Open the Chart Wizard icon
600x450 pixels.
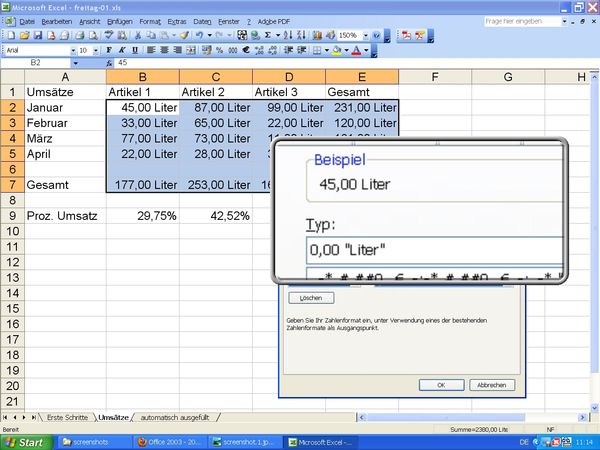click(317, 35)
